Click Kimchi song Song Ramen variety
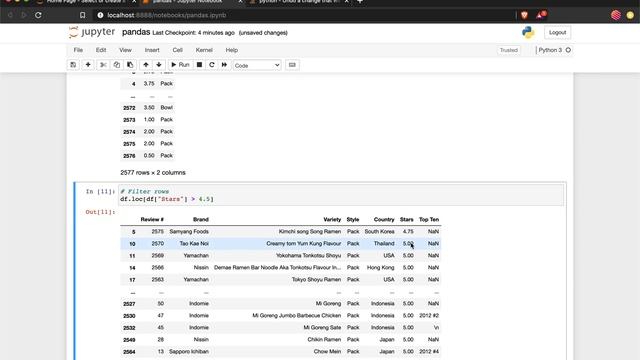This screenshot has width=640, height=360. click(310, 231)
